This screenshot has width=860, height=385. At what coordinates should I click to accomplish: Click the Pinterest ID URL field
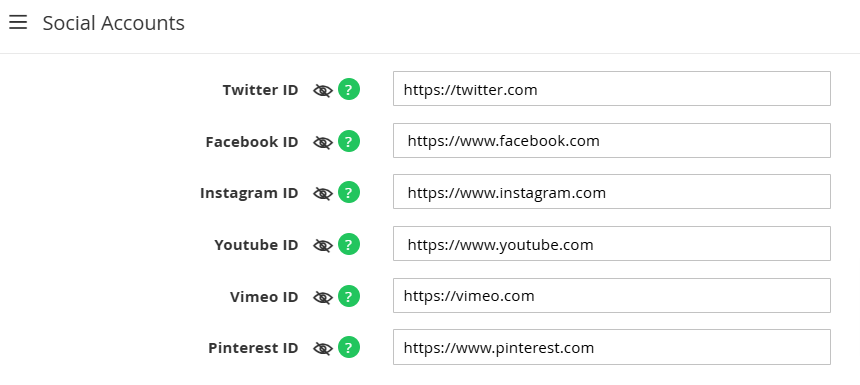(x=612, y=347)
